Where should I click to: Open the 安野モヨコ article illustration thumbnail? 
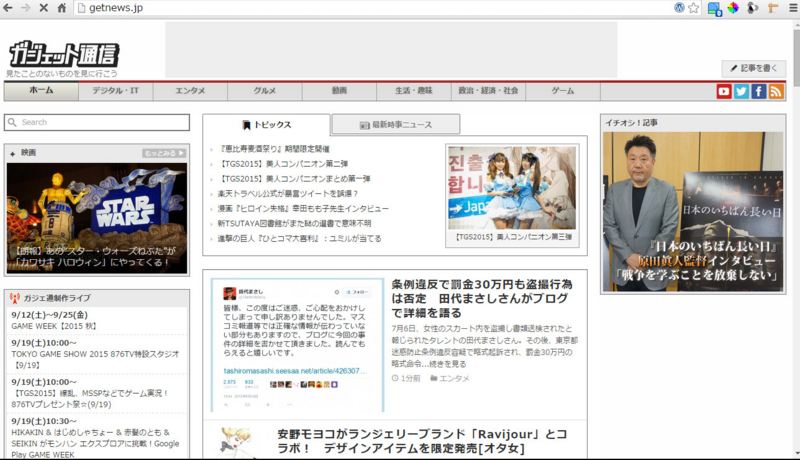(235, 442)
